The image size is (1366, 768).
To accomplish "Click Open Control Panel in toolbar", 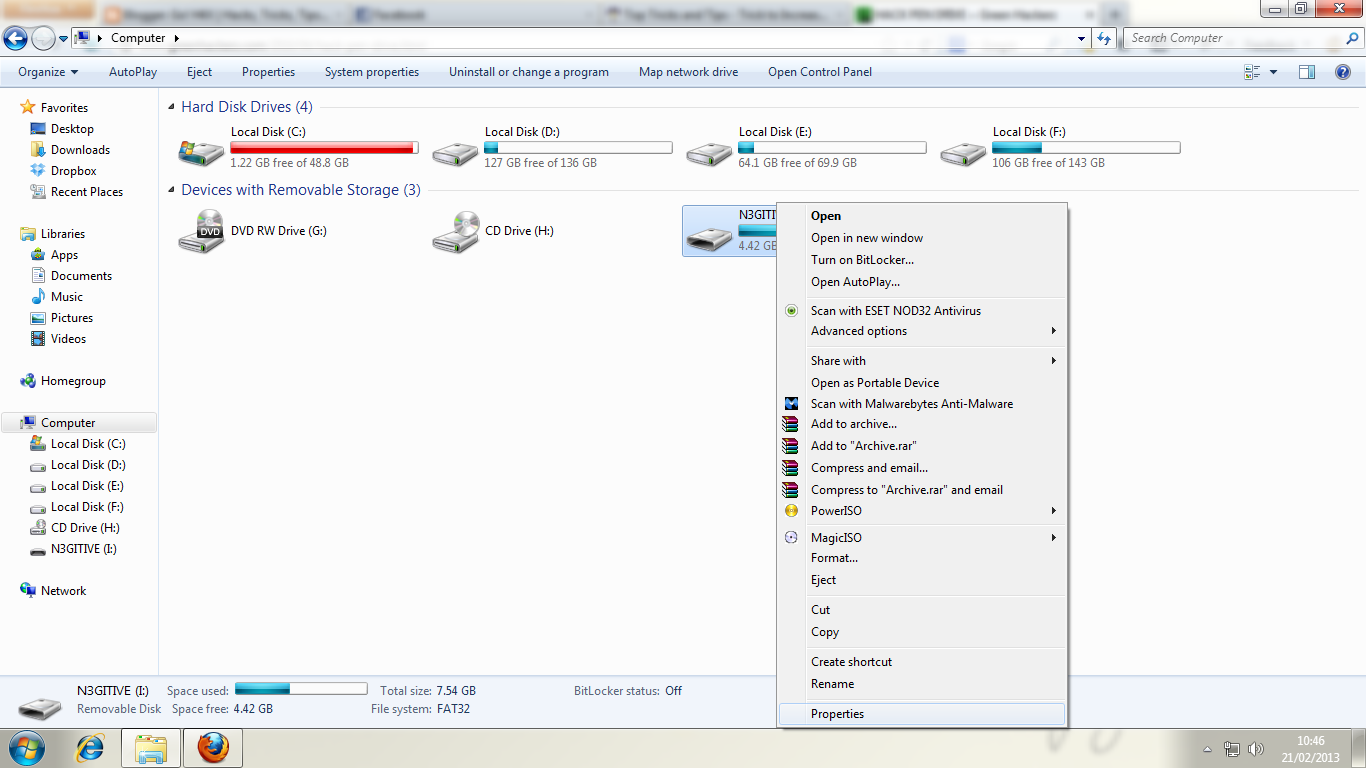I will tap(820, 72).
